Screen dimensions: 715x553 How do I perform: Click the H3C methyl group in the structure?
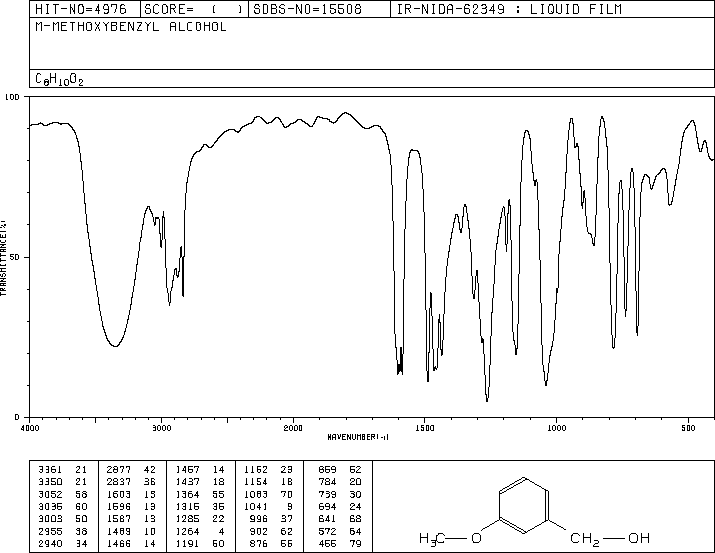point(431,539)
